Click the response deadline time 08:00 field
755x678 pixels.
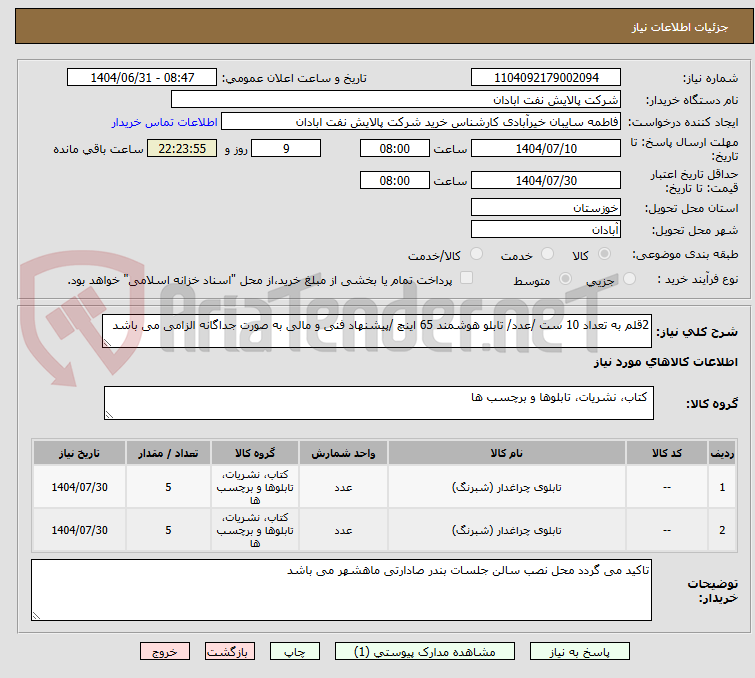click(x=395, y=148)
